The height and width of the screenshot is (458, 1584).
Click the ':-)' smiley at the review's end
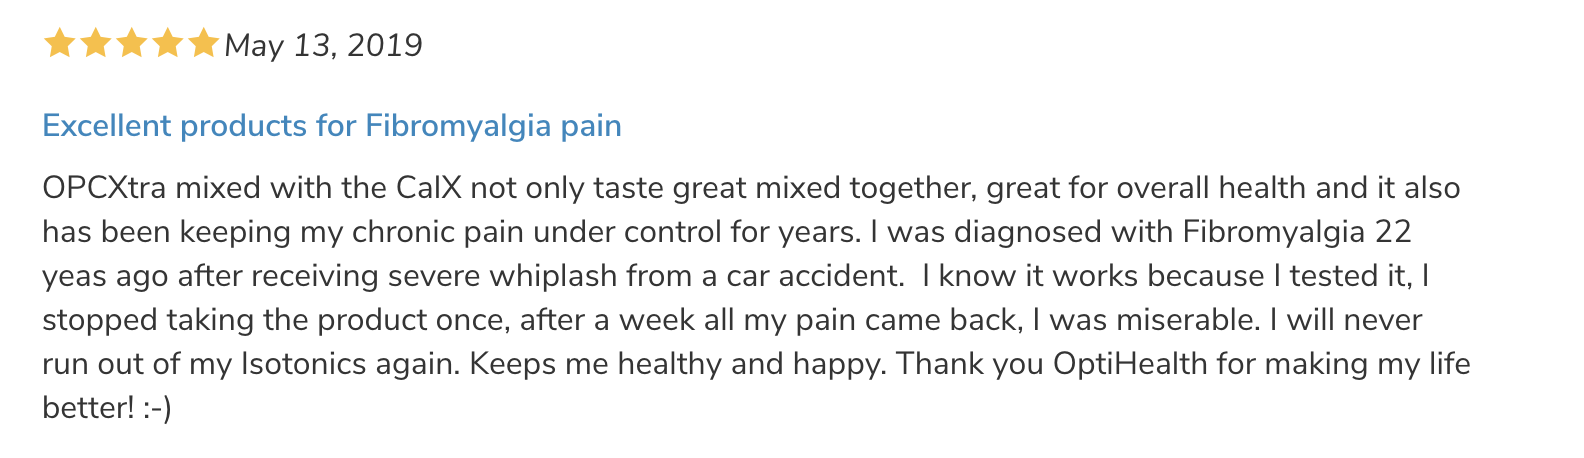158,409
